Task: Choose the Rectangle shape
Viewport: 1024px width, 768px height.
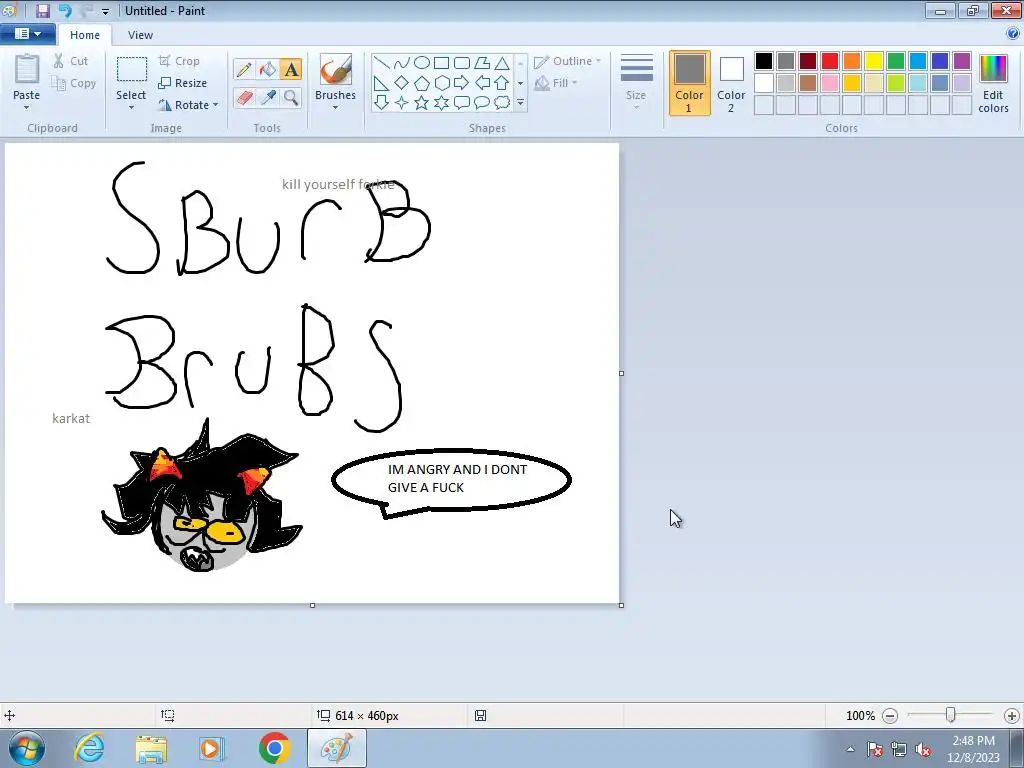Action: coord(441,63)
